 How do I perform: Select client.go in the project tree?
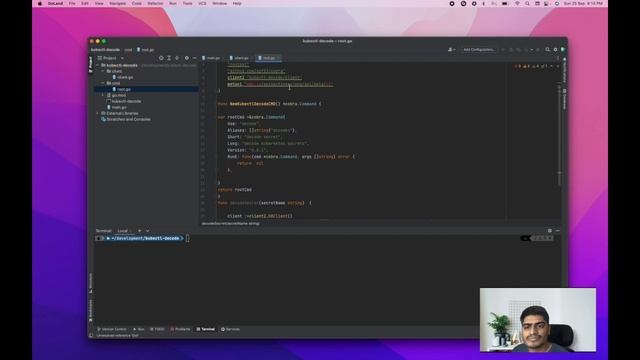[124, 77]
